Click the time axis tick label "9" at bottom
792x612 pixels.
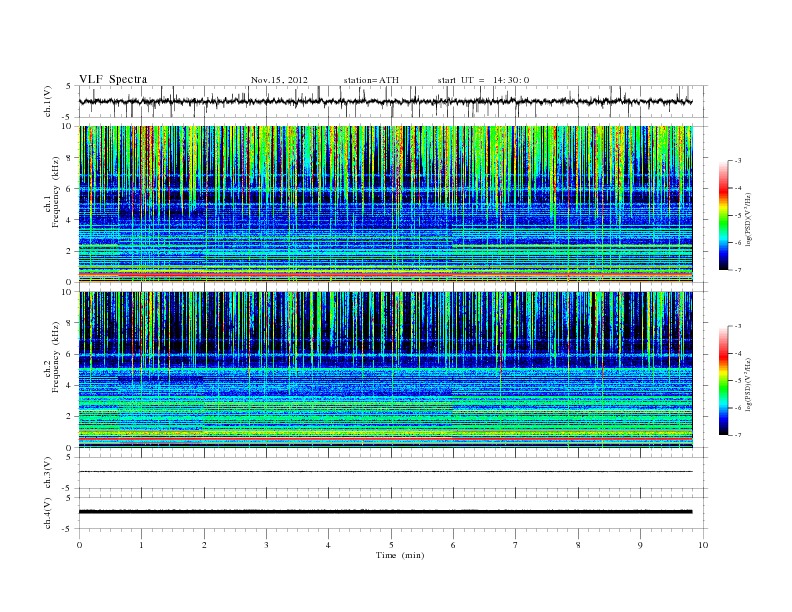640,545
